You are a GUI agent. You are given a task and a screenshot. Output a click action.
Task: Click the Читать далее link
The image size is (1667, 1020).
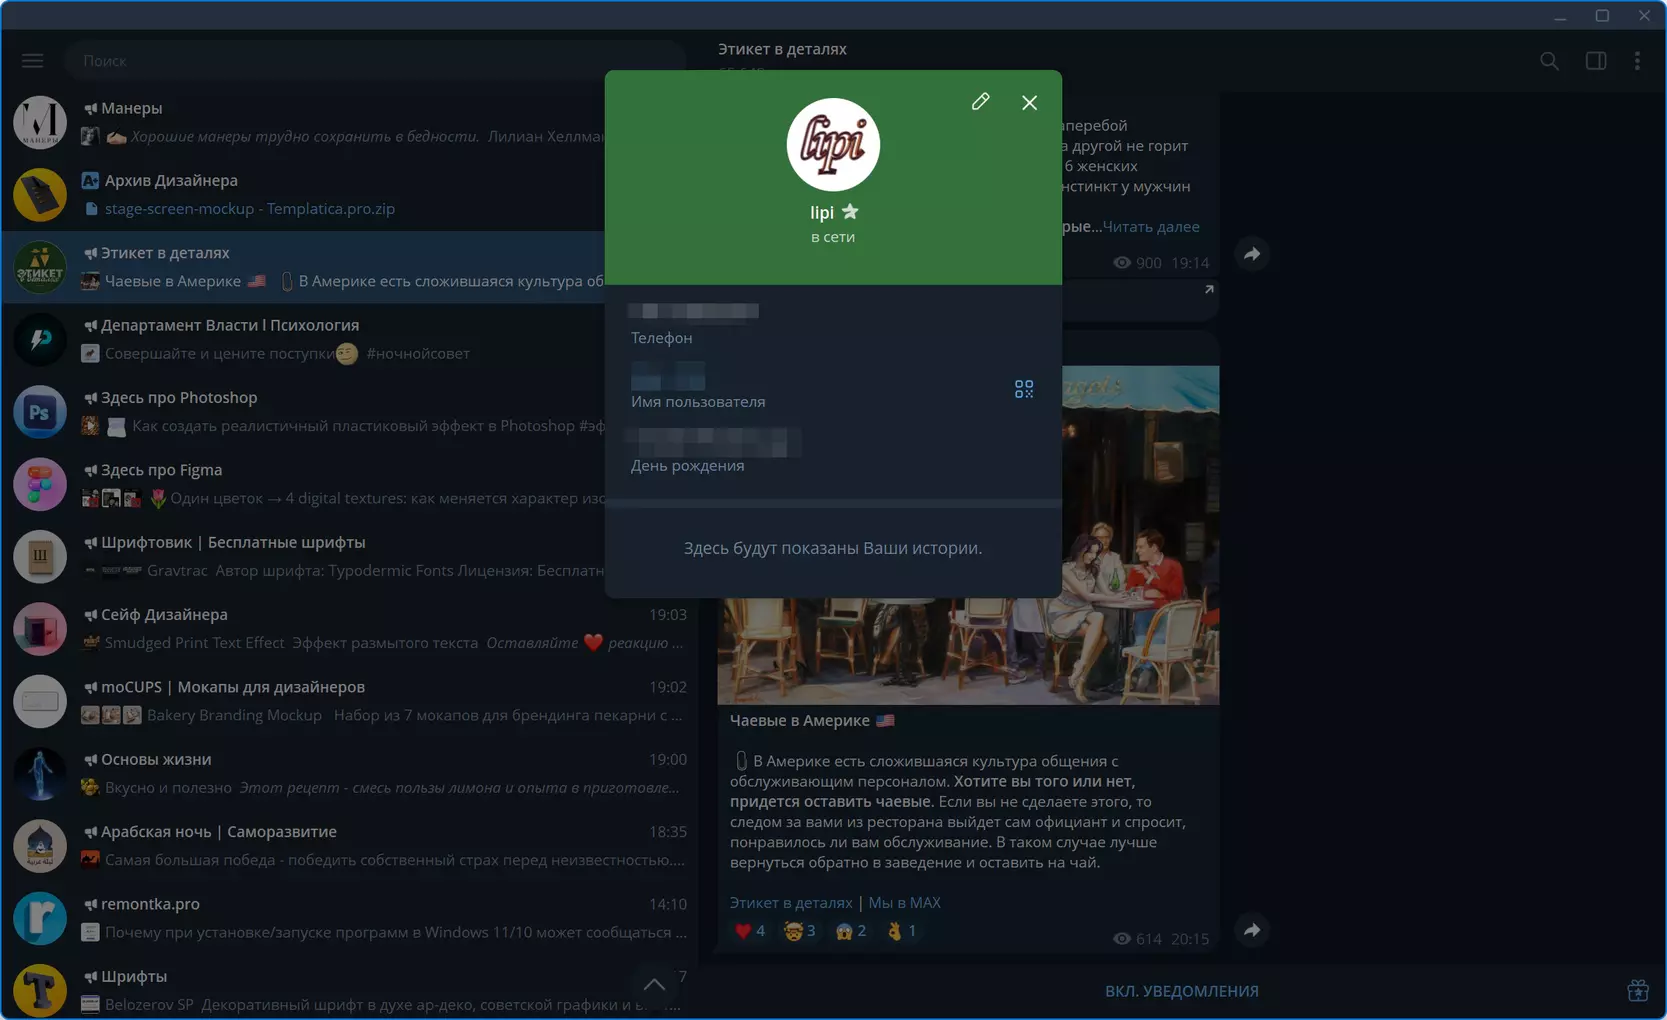click(x=1150, y=227)
